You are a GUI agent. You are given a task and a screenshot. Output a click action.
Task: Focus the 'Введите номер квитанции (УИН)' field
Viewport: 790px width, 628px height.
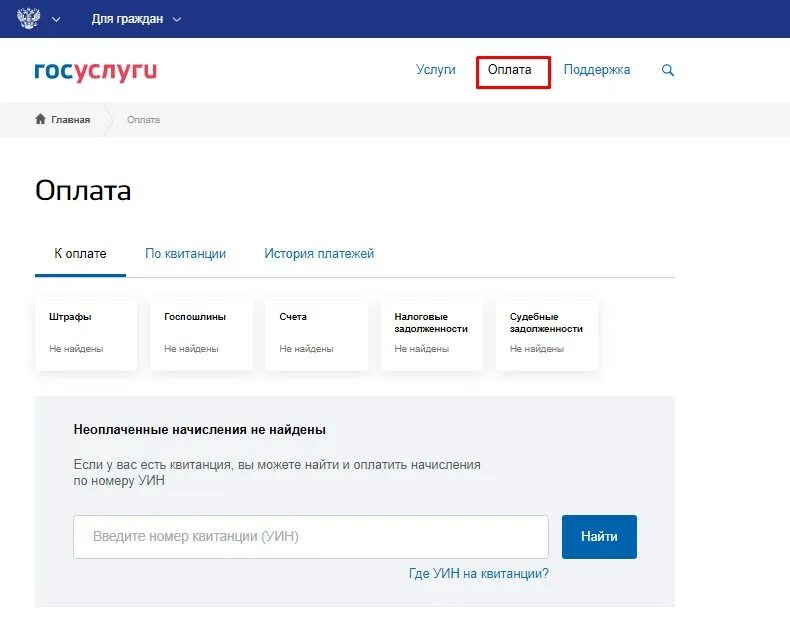click(311, 537)
